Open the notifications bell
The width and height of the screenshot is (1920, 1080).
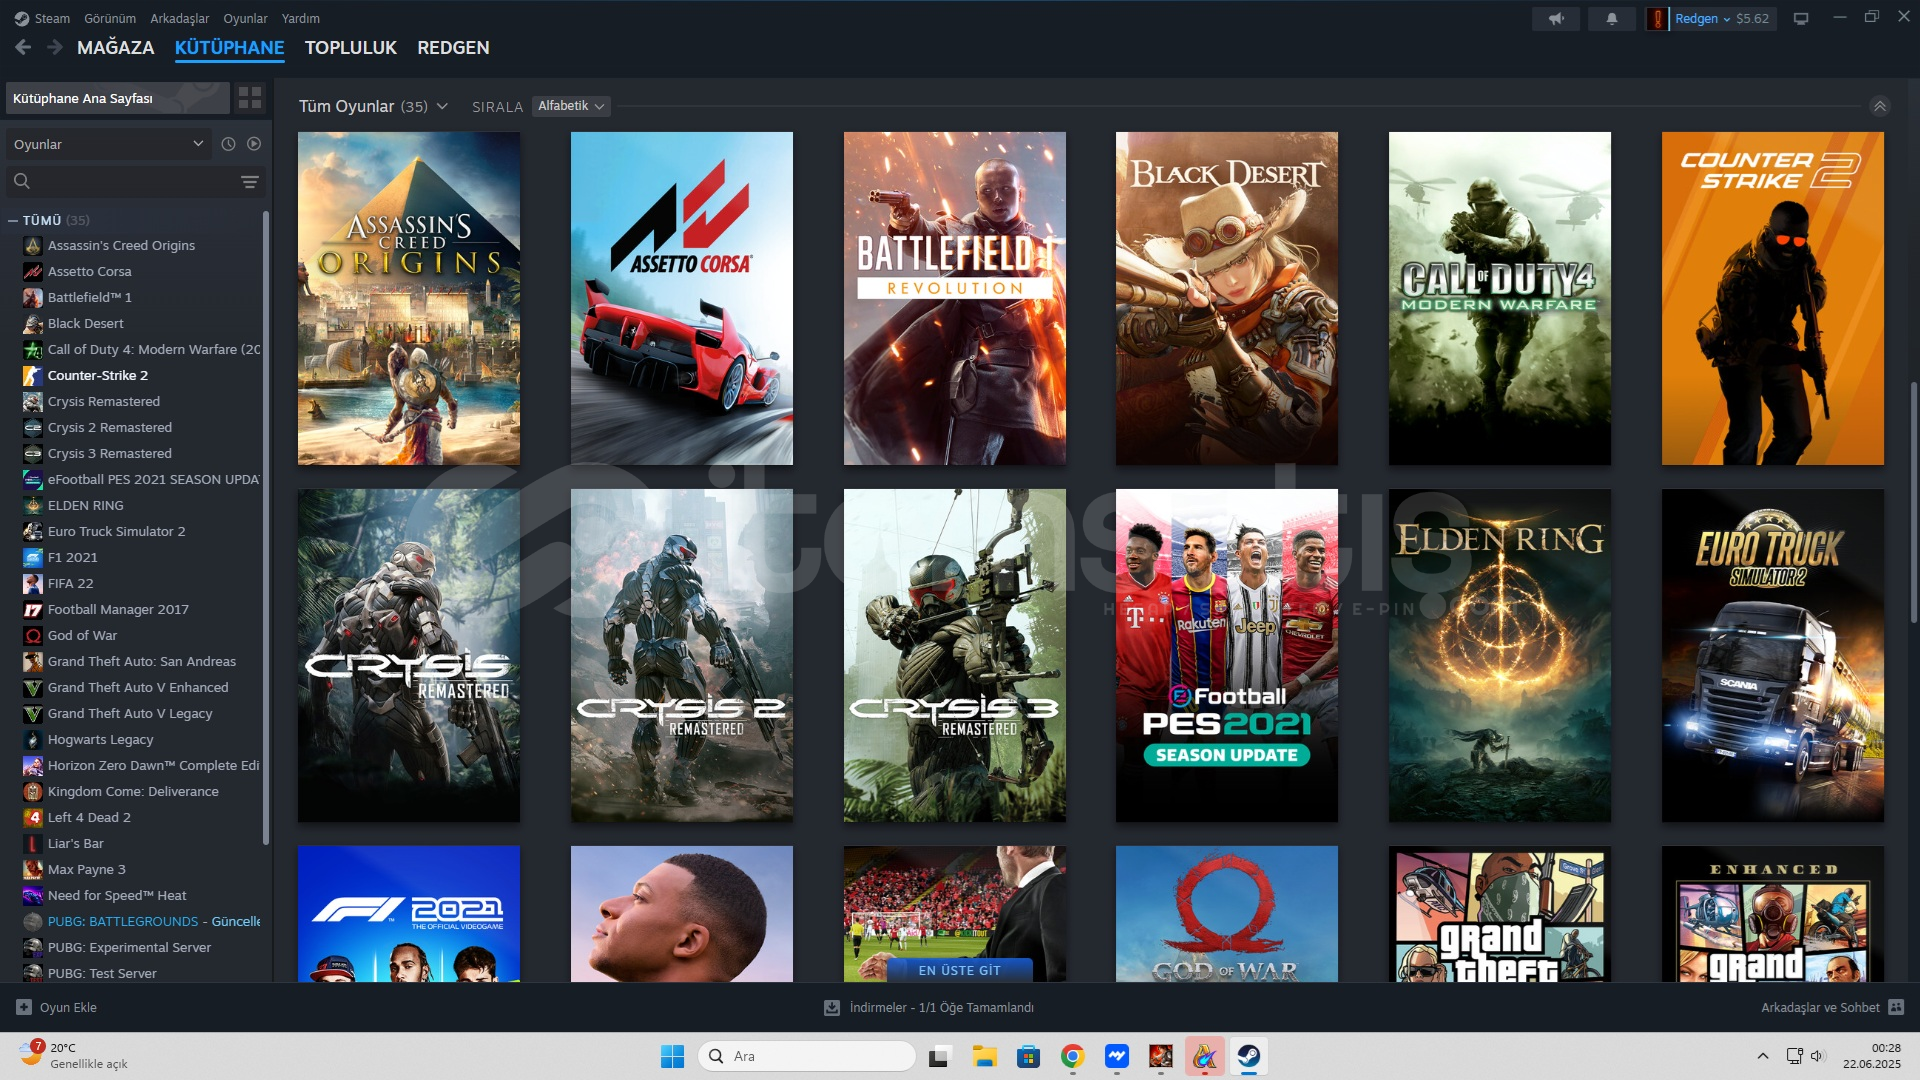1611,18
